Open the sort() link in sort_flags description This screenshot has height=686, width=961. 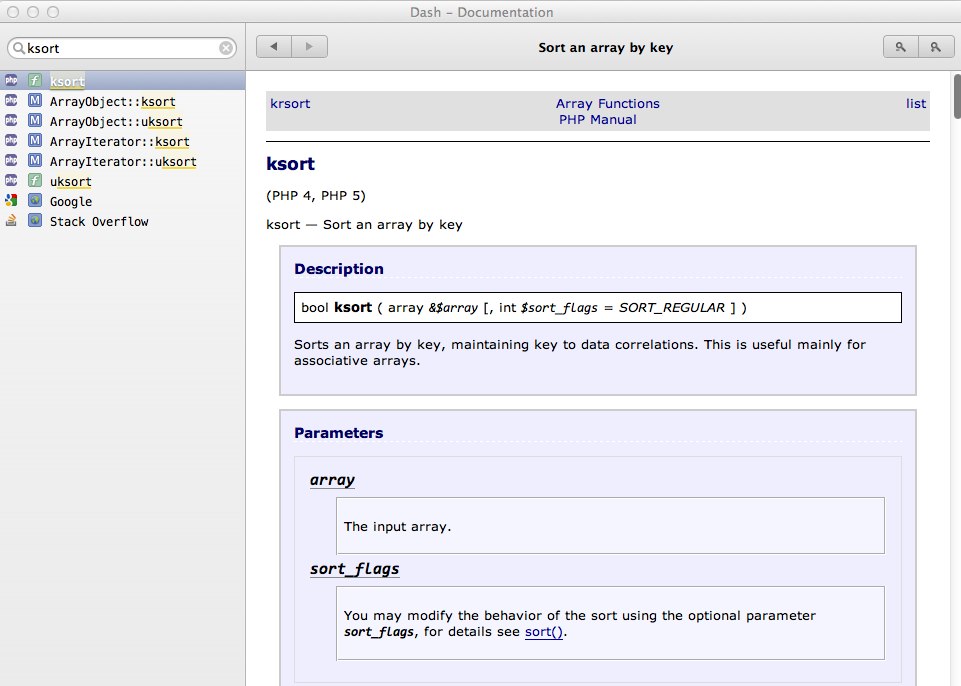point(545,631)
